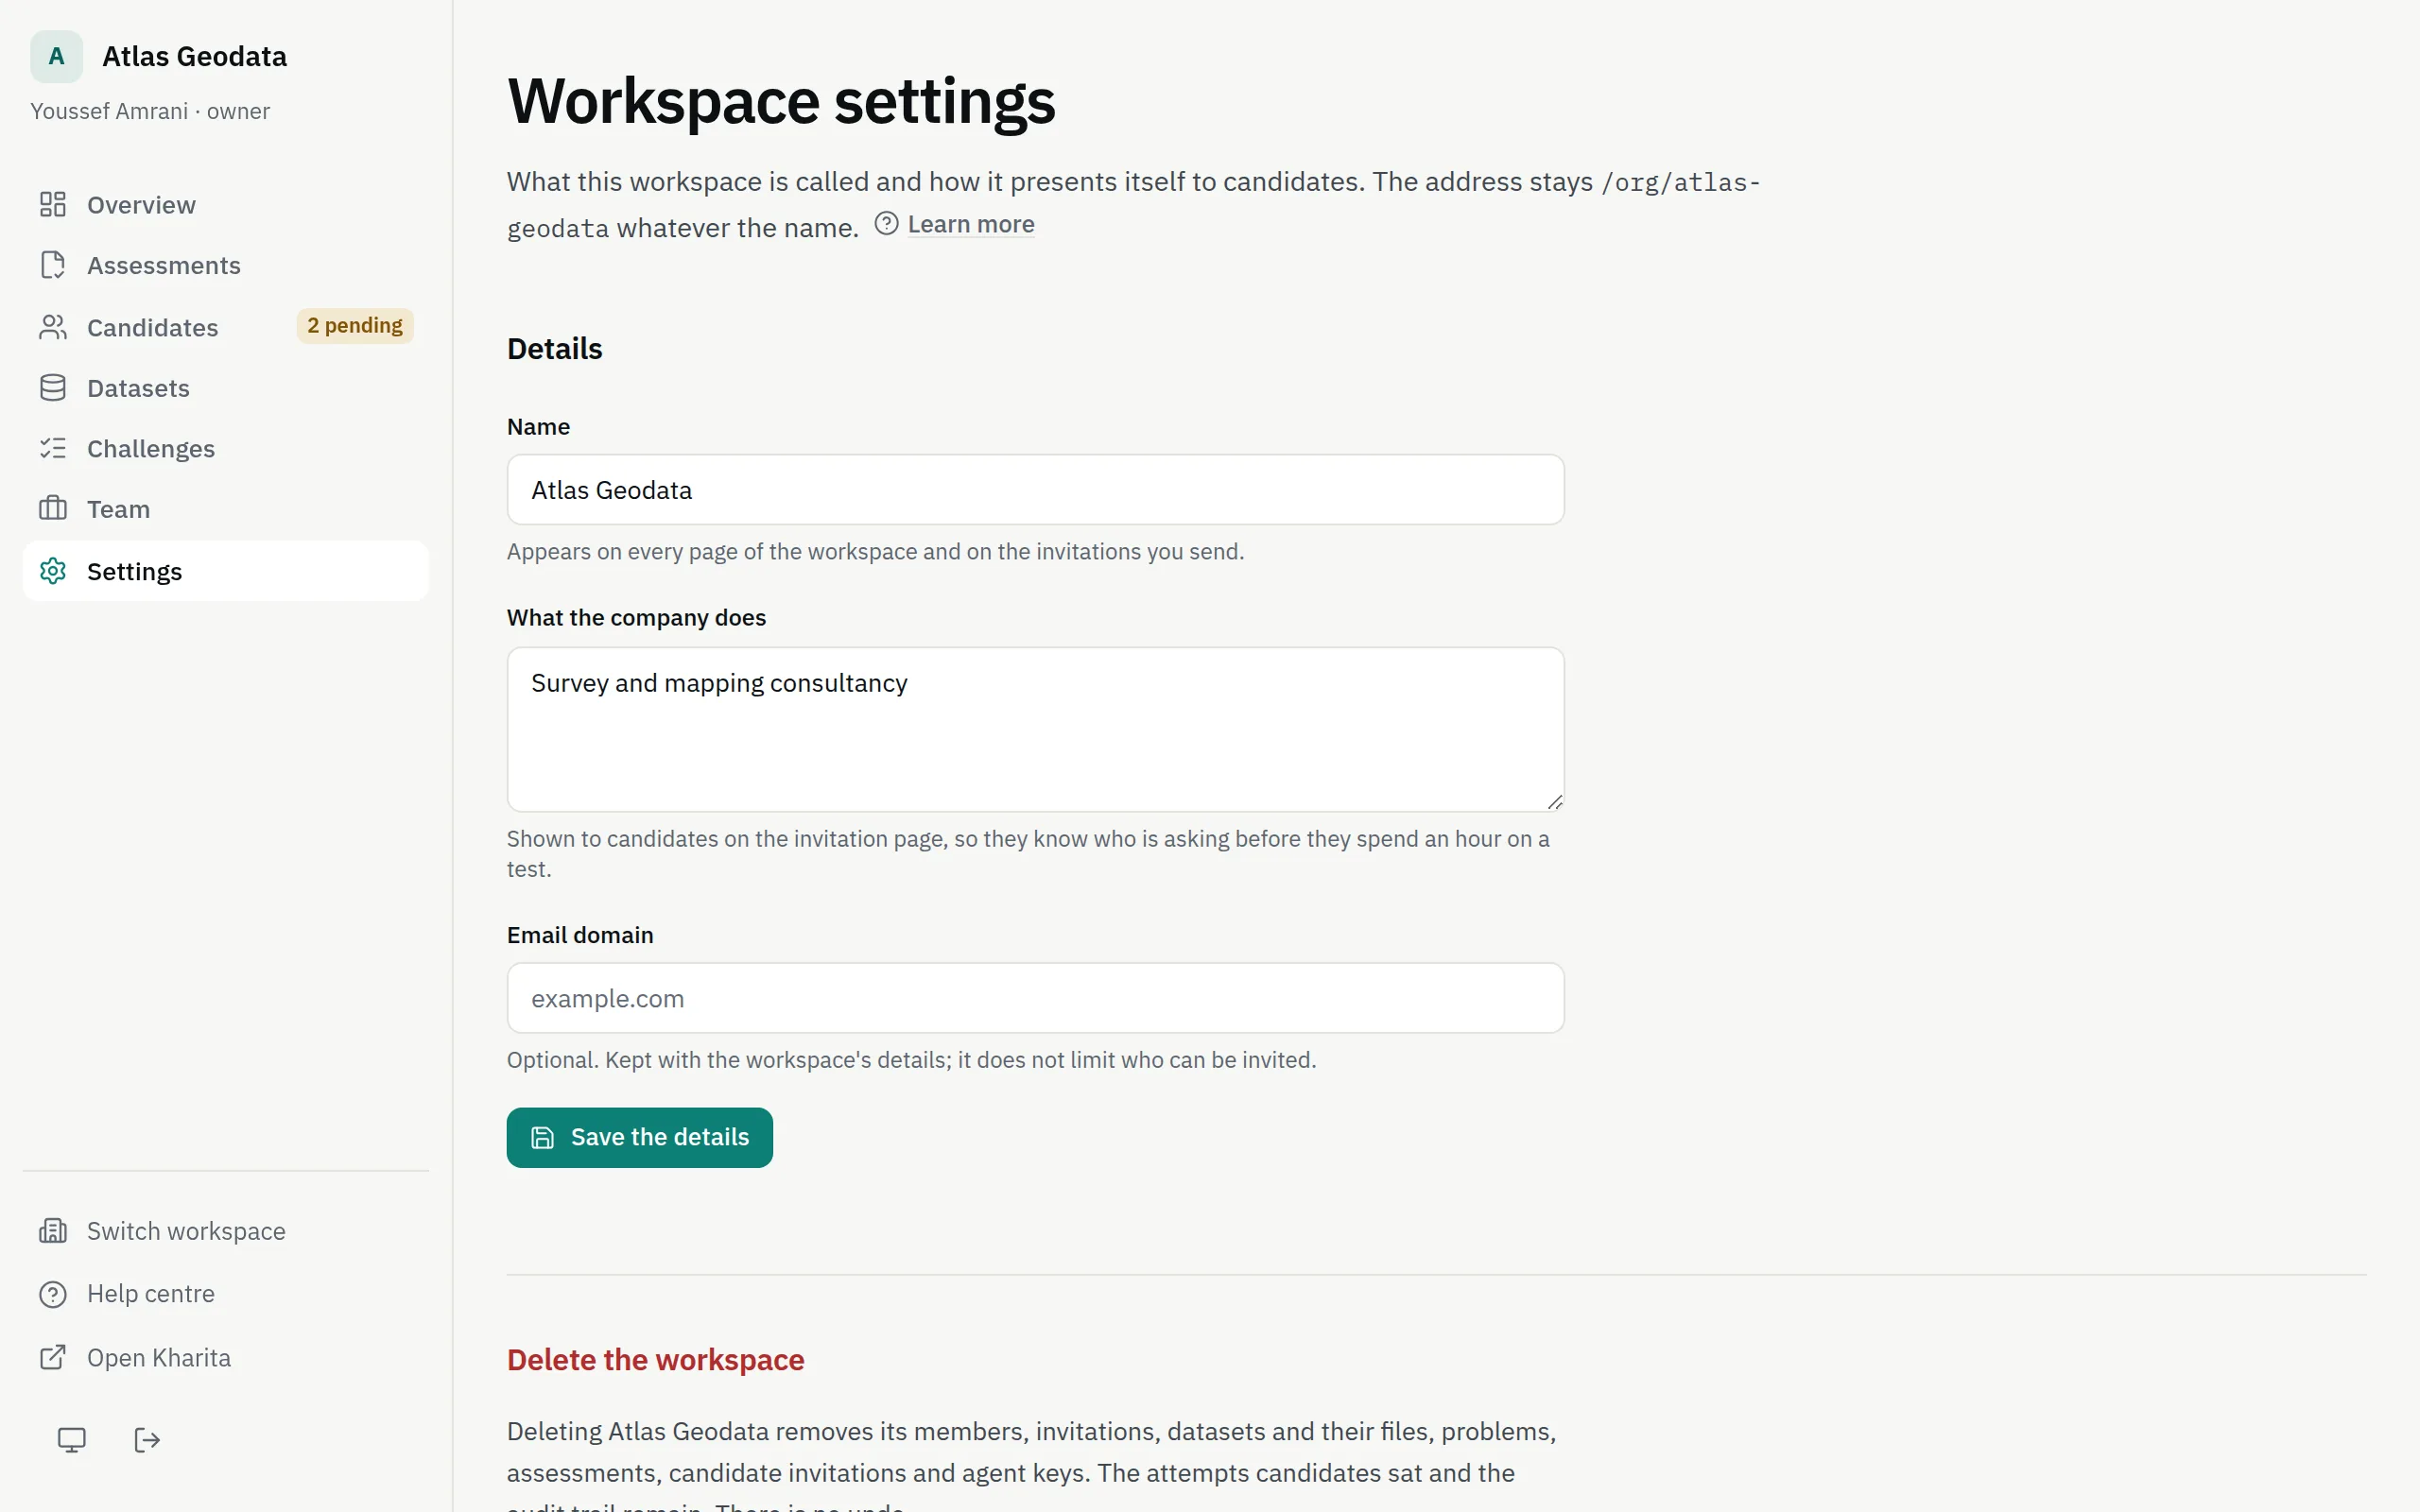Viewport: 2420px width, 1512px height.
Task: Click the 'Delete the workspace' heading
Action: (x=655, y=1360)
